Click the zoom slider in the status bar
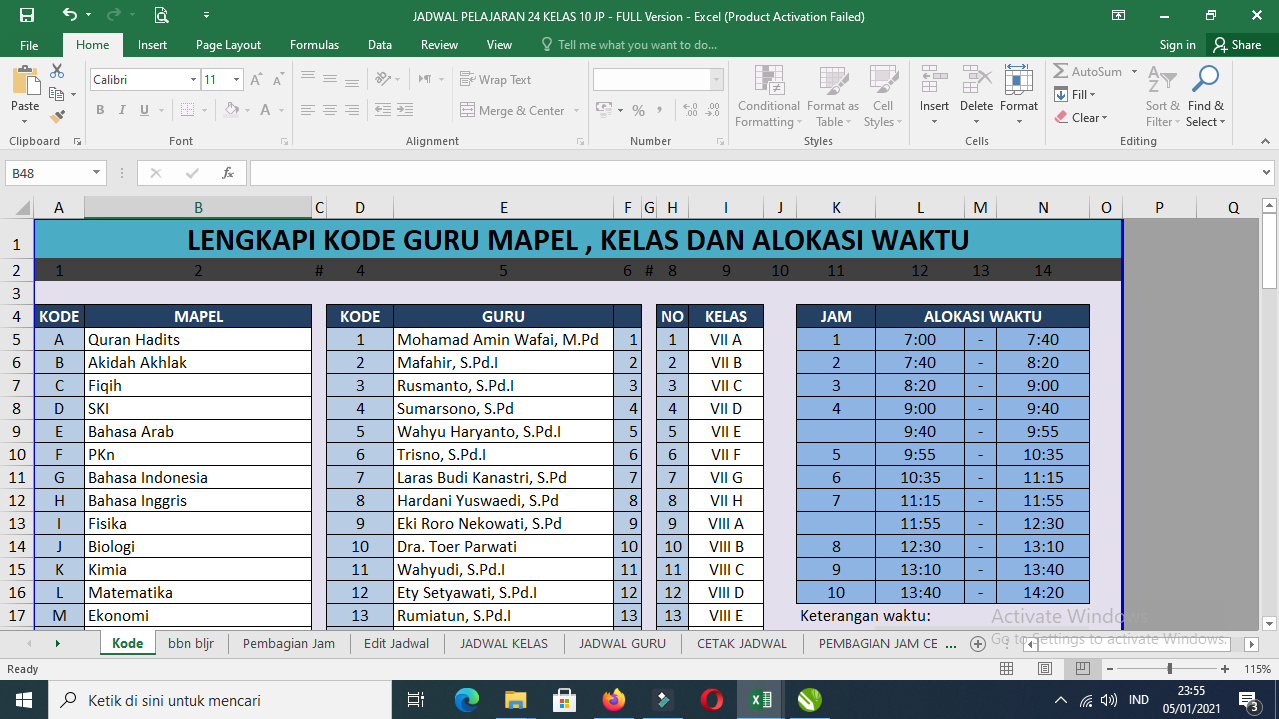Viewport: 1279px width, 719px height. (1169, 669)
